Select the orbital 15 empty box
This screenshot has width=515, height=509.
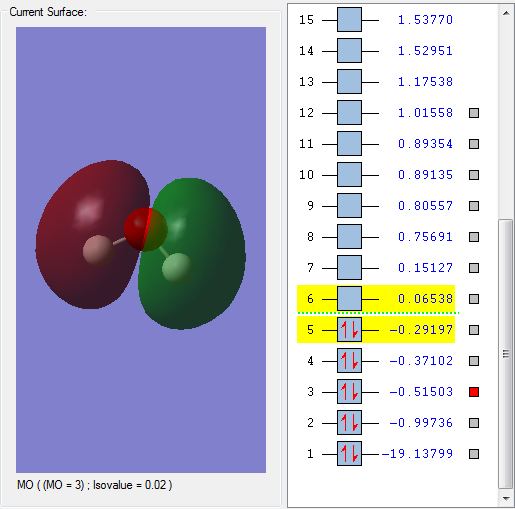349,20
